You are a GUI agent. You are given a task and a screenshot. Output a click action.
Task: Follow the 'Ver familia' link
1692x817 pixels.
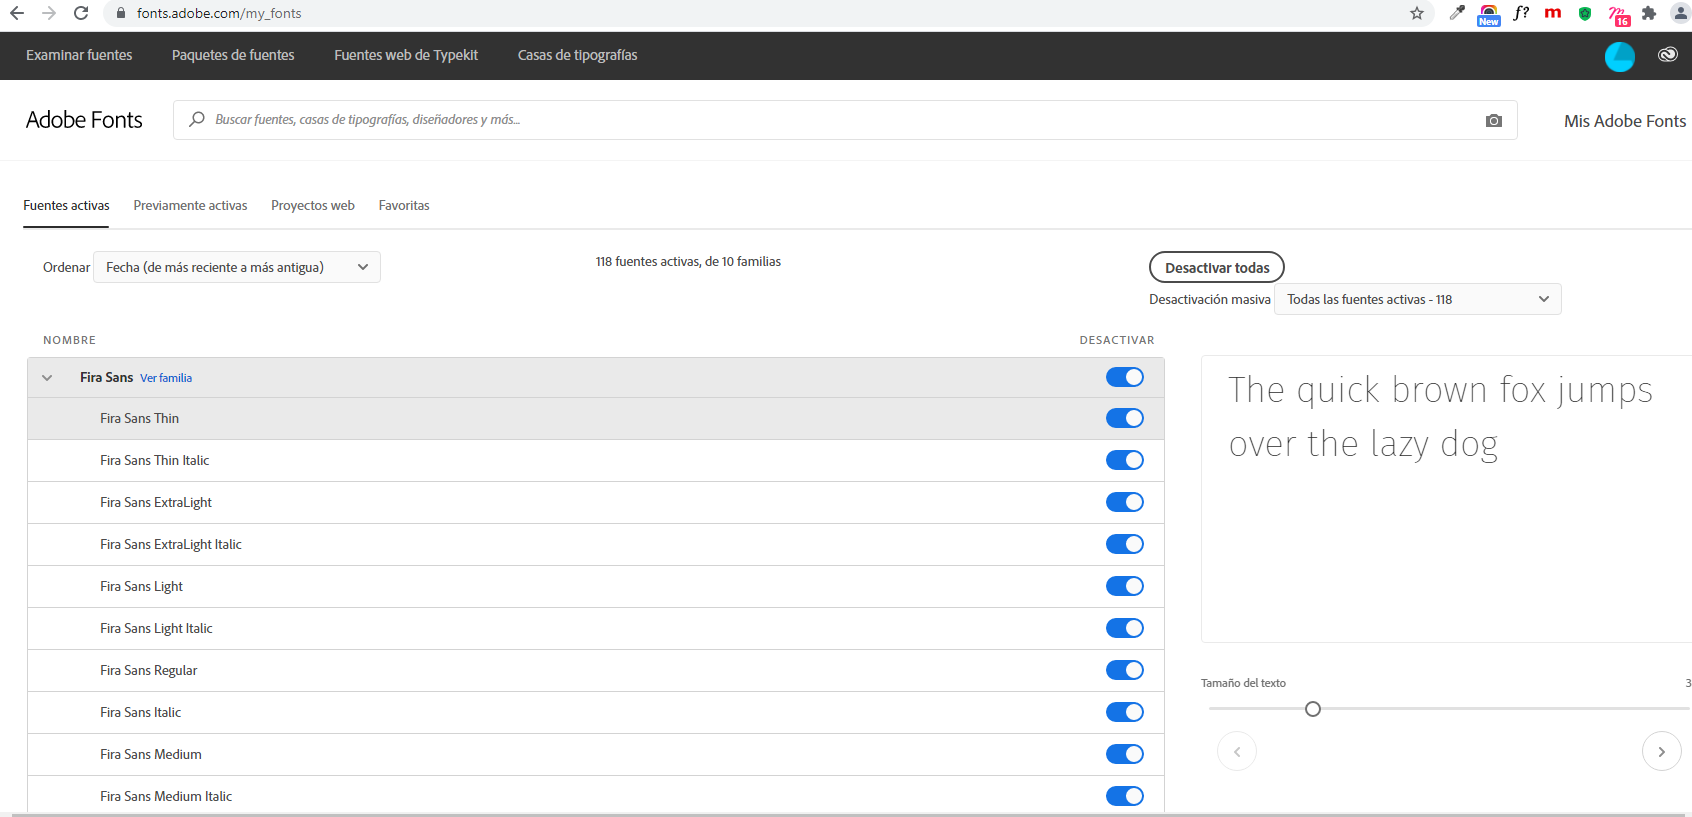(166, 378)
